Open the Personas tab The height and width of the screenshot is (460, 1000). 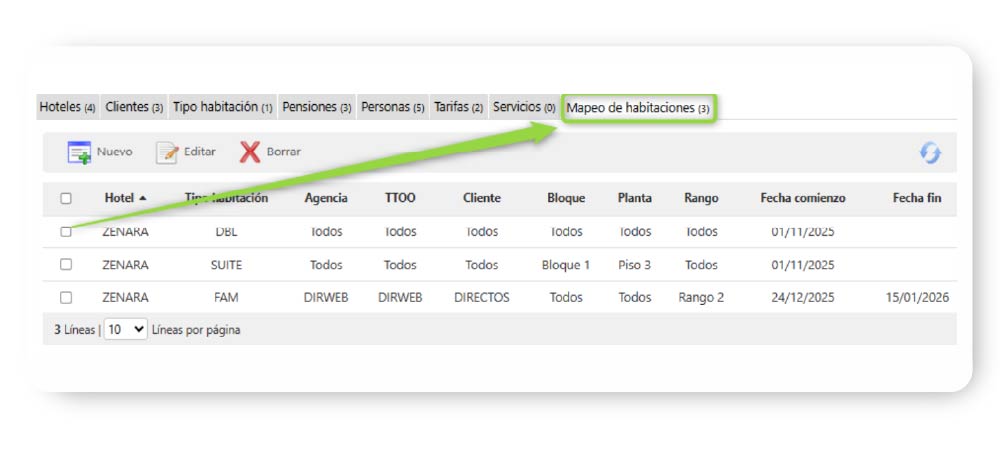tap(392, 107)
